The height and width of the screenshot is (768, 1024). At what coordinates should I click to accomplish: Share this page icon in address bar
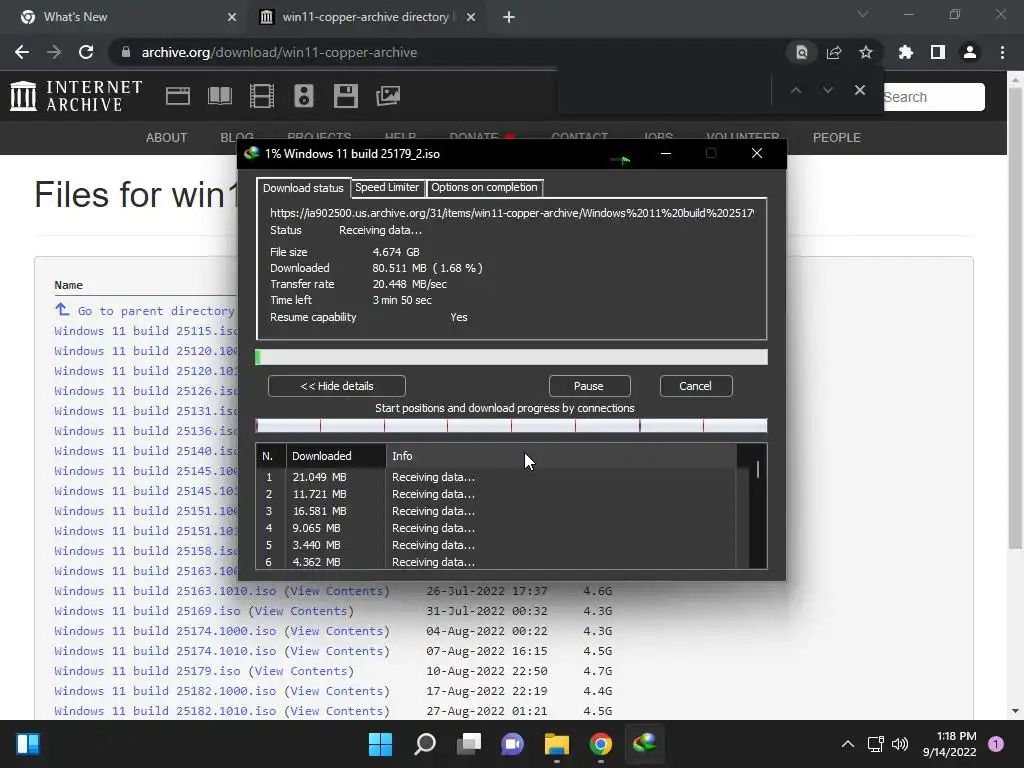tap(834, 52)
